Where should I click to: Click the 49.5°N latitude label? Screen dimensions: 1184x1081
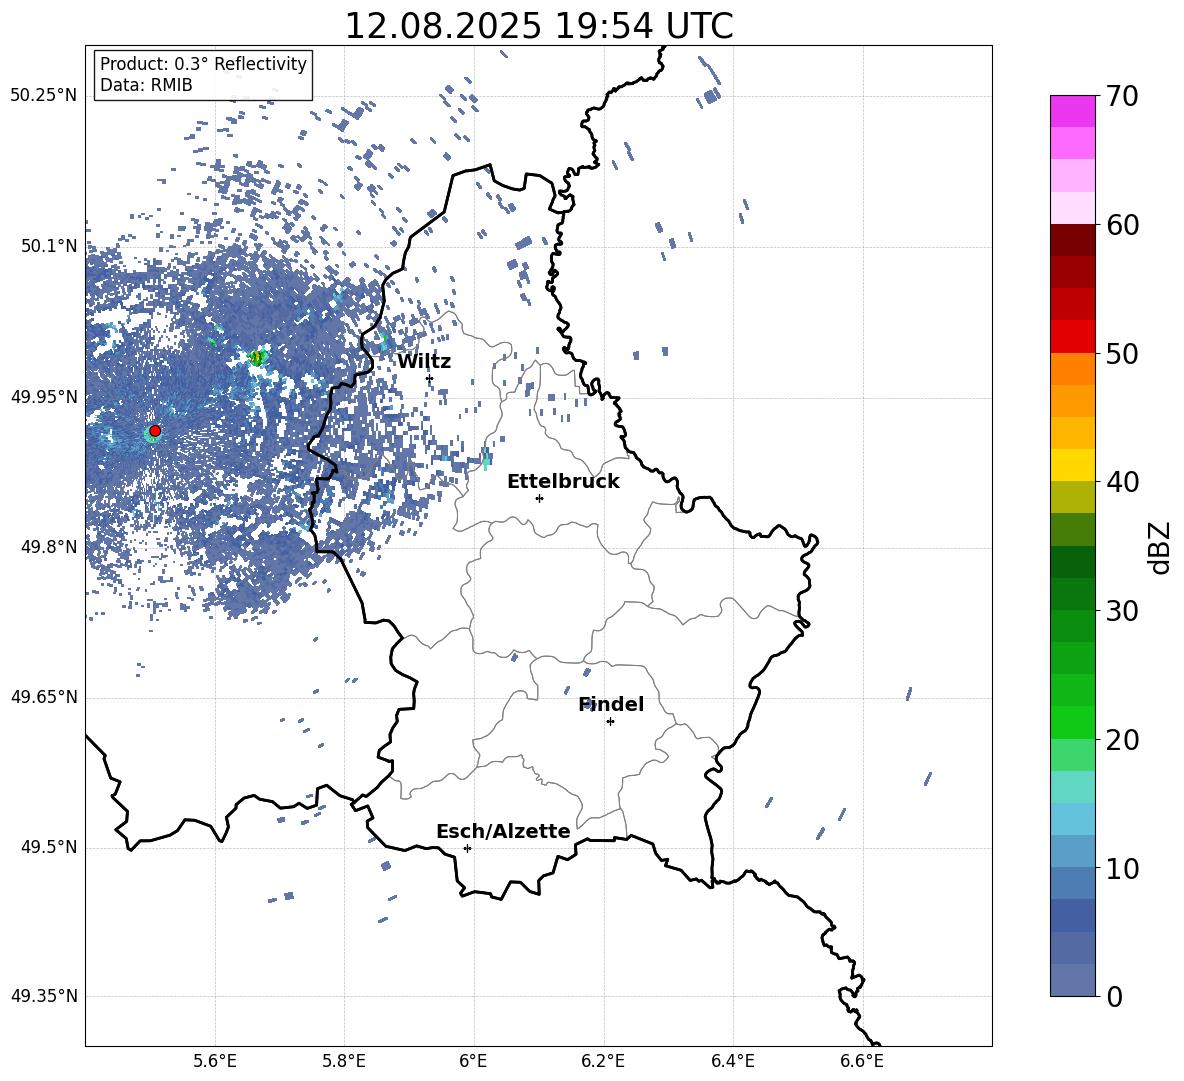point(49,847)
